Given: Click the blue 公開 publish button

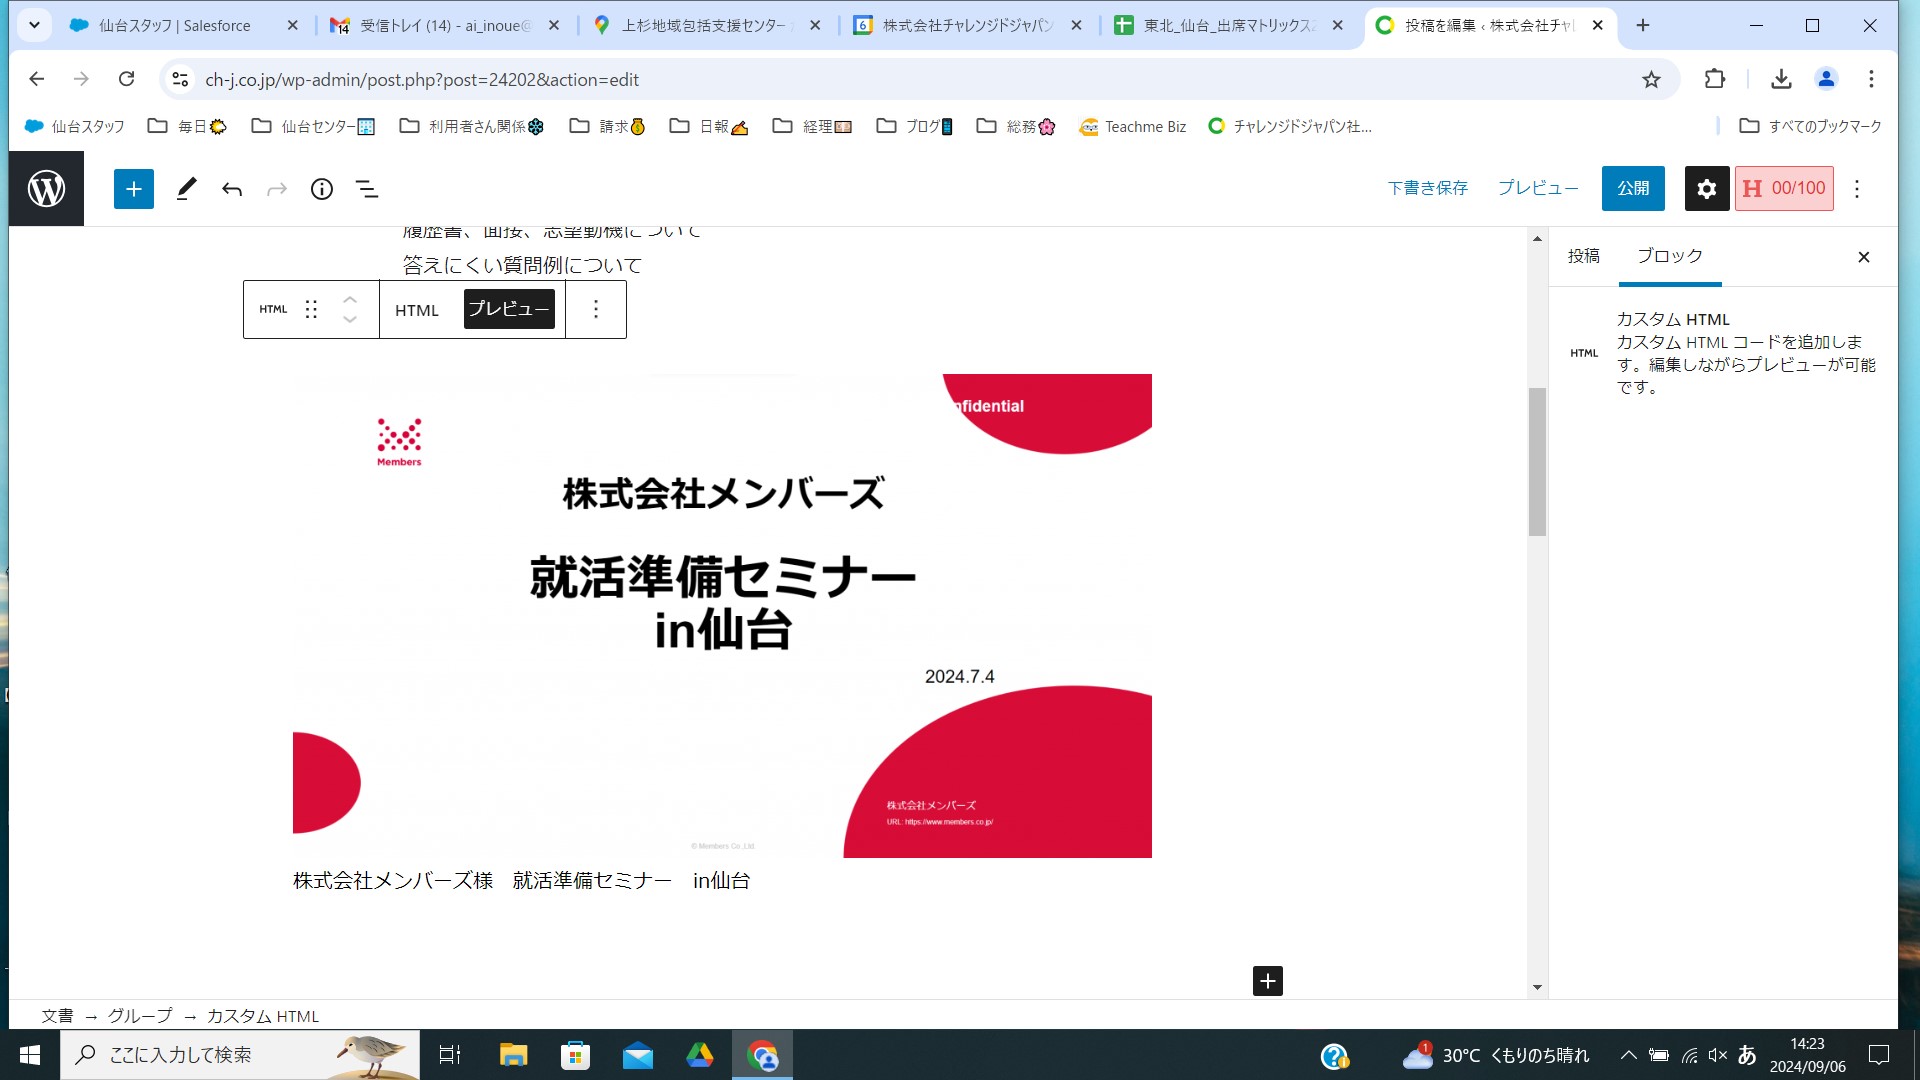Looking at the screenshot, I should pos(1633,188).
